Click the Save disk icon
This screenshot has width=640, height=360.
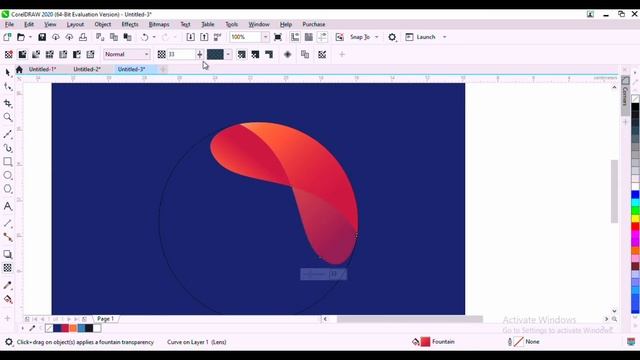[x=42, y=37]
